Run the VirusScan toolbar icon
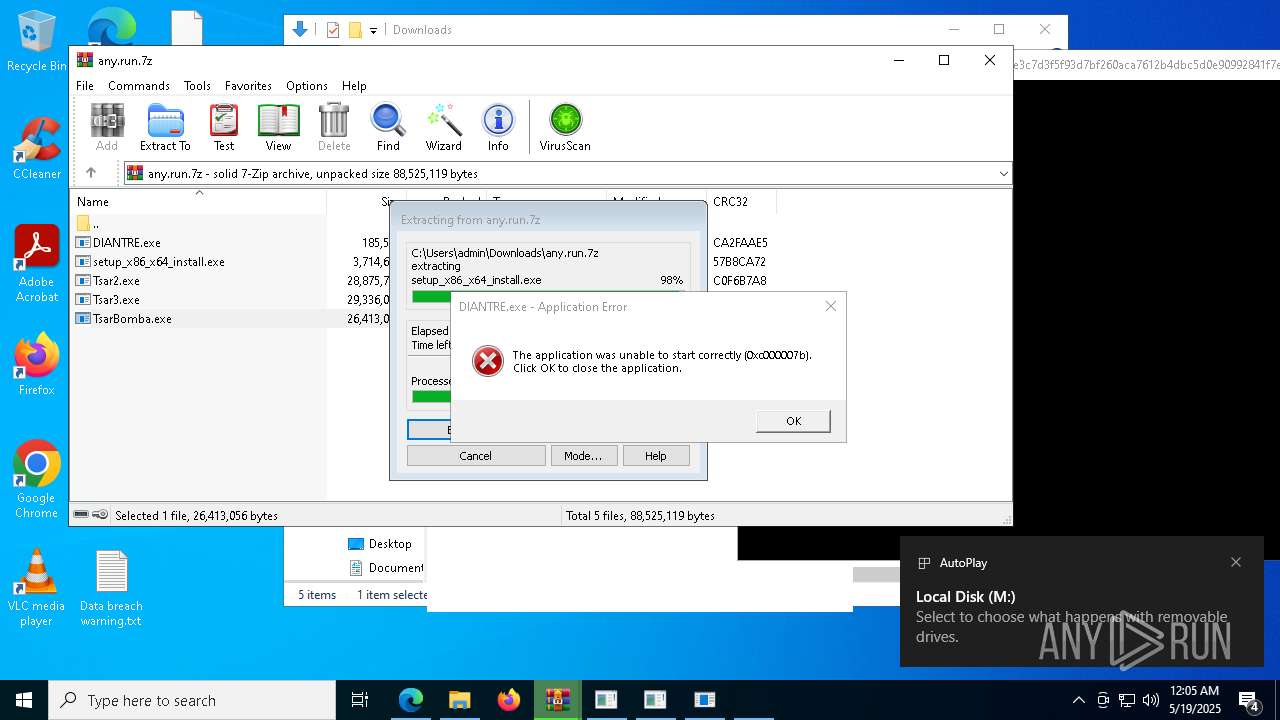Screen dimensions: 1280x720 coord(565,127)
